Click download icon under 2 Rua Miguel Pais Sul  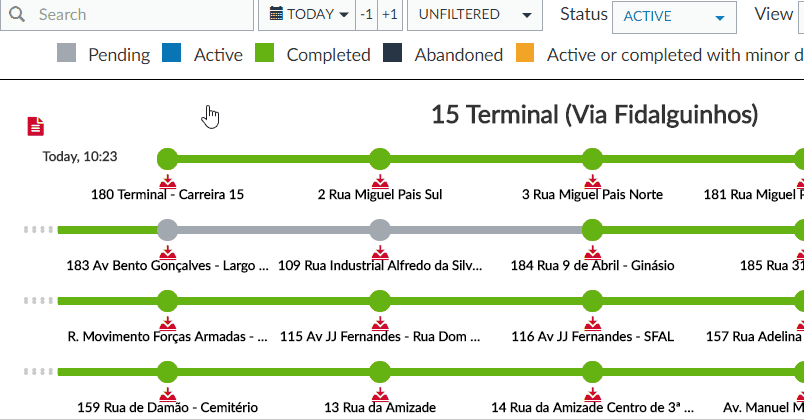coord(379,180)
